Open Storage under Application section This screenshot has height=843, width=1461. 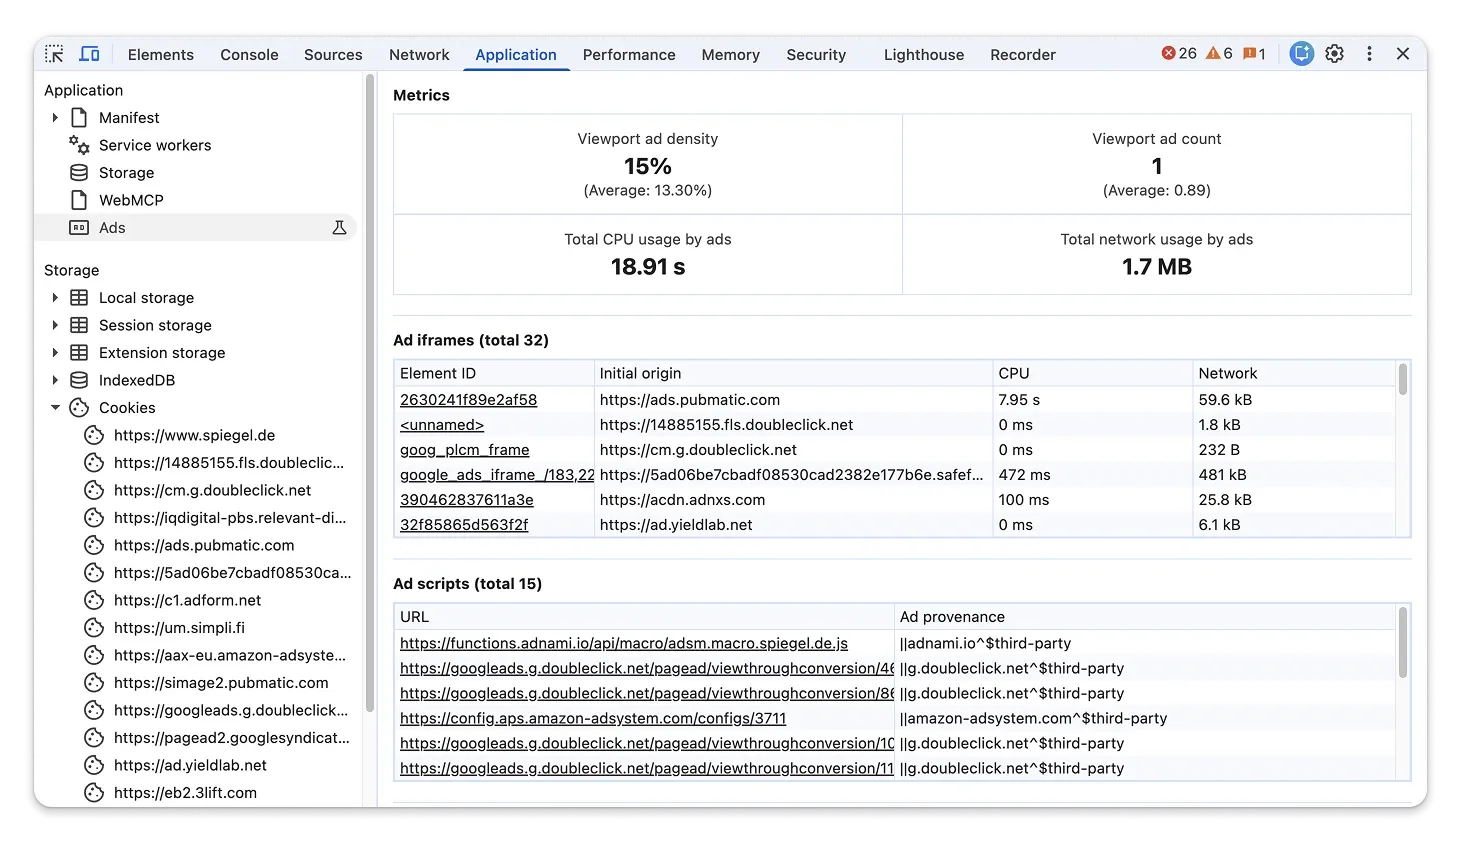click(126, 173)
